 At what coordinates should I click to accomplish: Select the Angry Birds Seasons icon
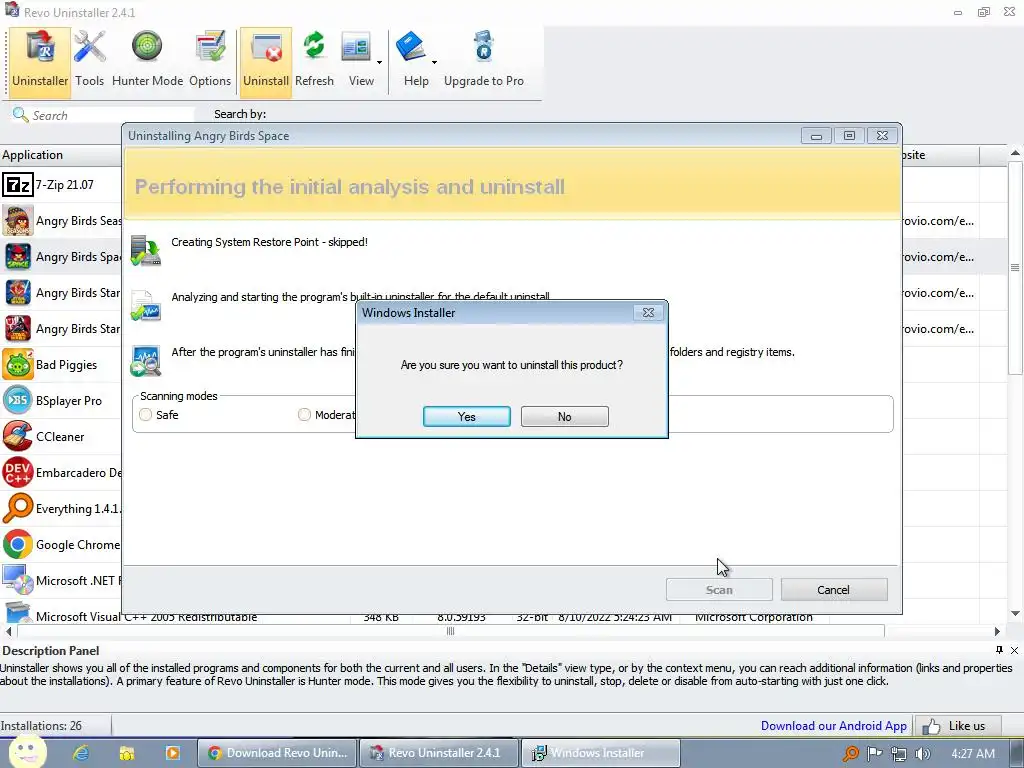tap(18, 221)
